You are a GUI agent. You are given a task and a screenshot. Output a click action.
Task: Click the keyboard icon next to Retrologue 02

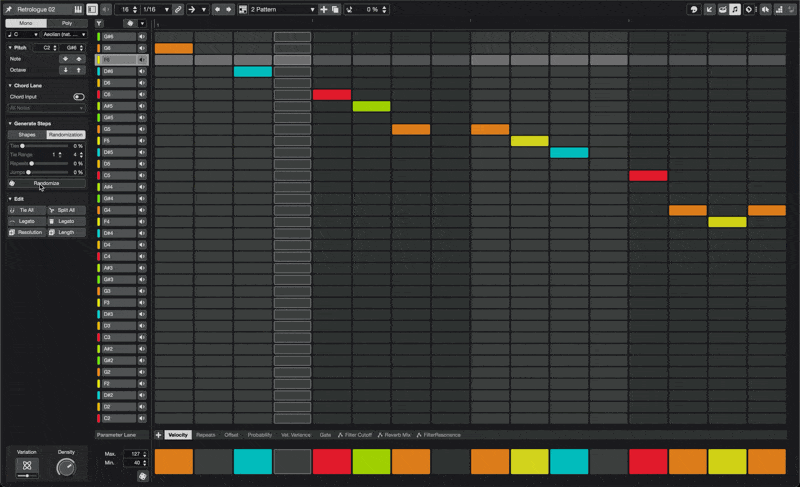coord(78,9)
